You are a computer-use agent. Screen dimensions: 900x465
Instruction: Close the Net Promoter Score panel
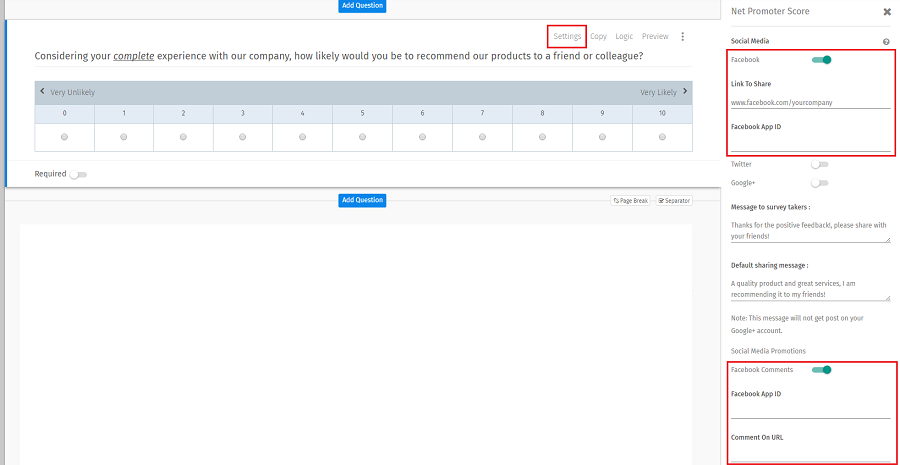886,12
